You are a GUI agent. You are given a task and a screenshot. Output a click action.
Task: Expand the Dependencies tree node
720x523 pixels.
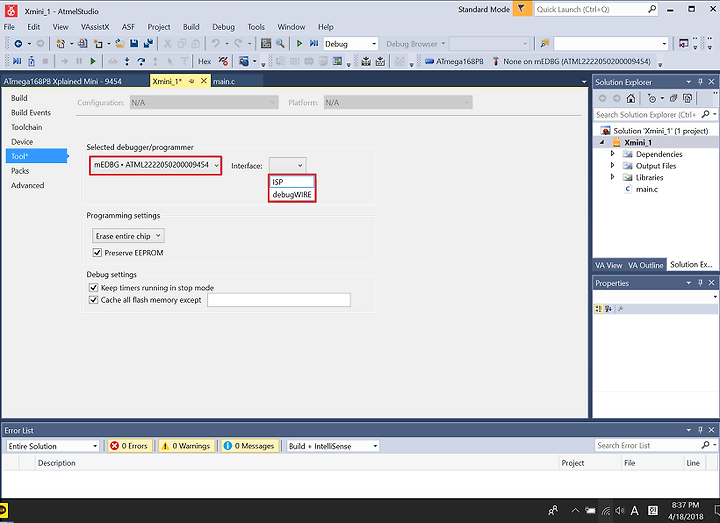[x=613, y=153]
